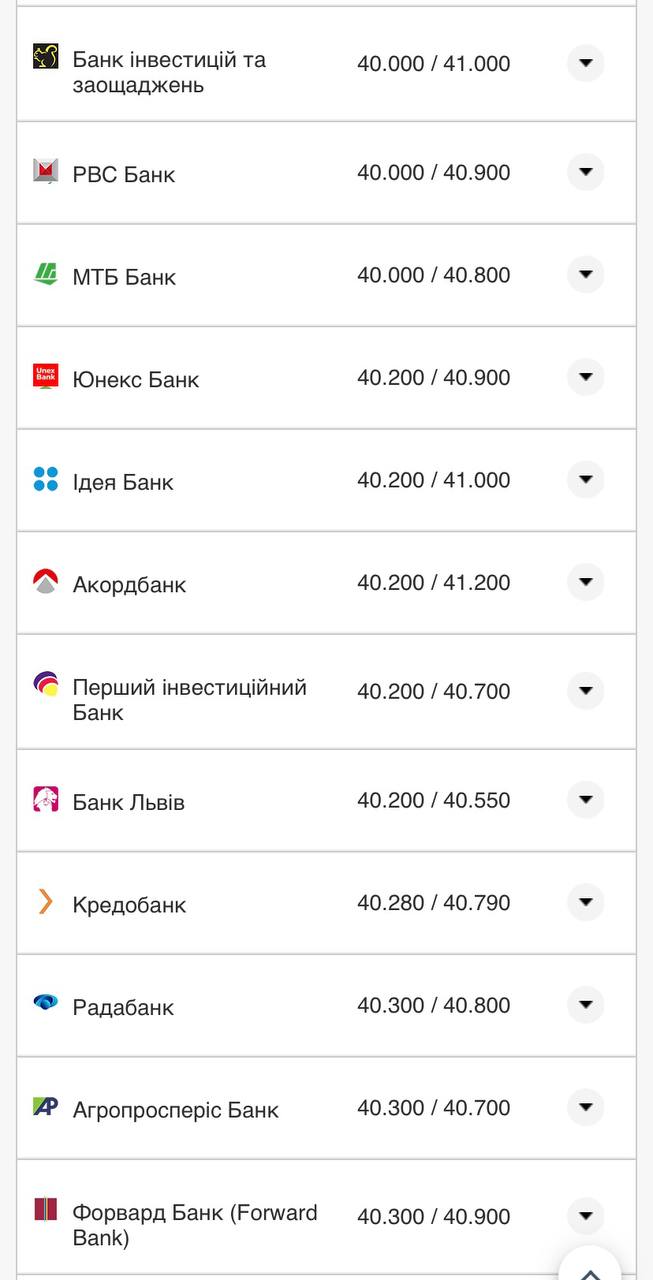Expand Перший інвестиційний Банк details

pos(586,691)
